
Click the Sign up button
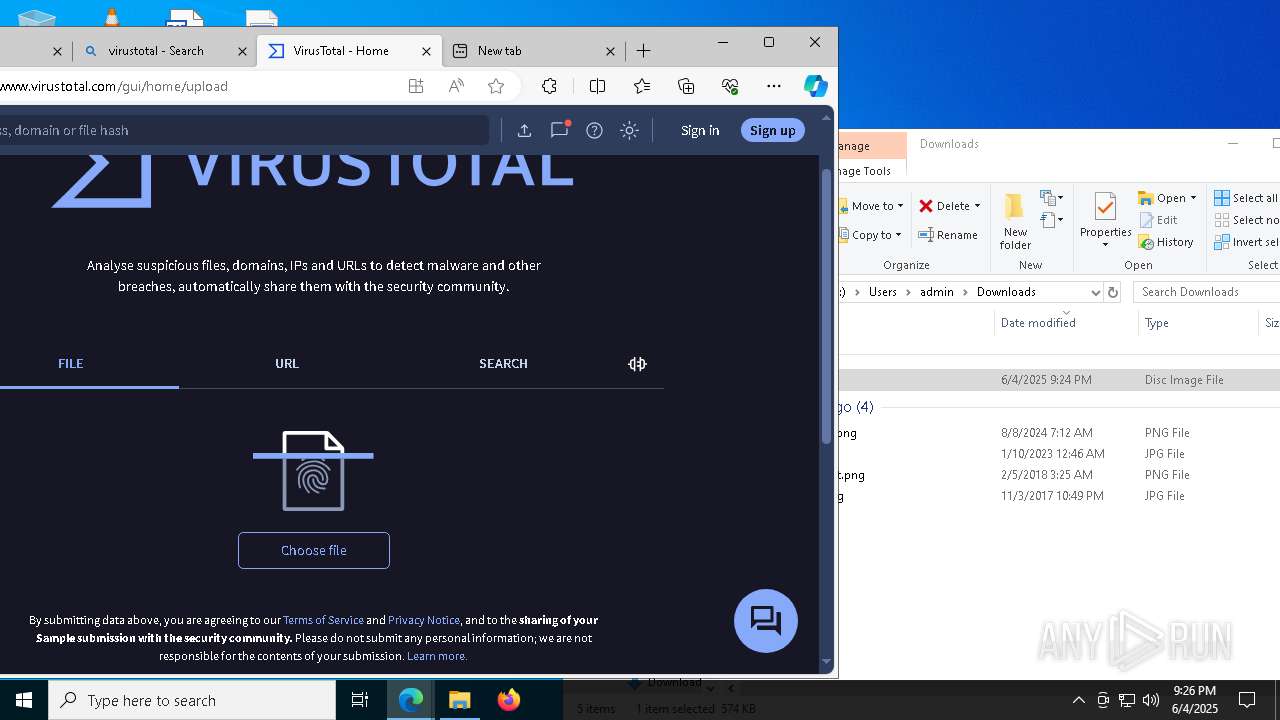[x=772, y=130]
